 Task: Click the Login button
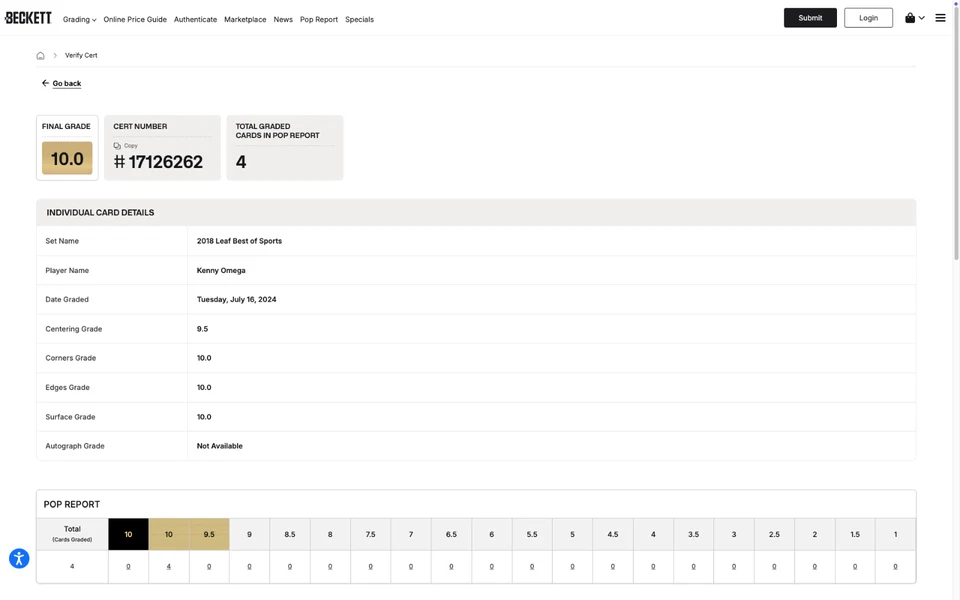(868, 18)
